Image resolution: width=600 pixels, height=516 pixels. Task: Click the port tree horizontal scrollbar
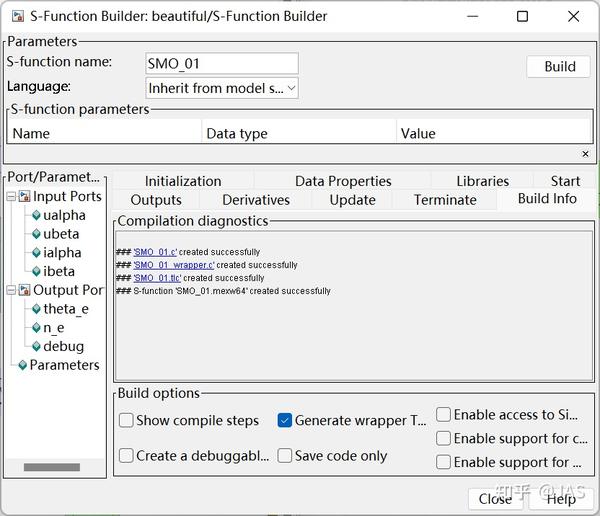[x=51, y=467]
